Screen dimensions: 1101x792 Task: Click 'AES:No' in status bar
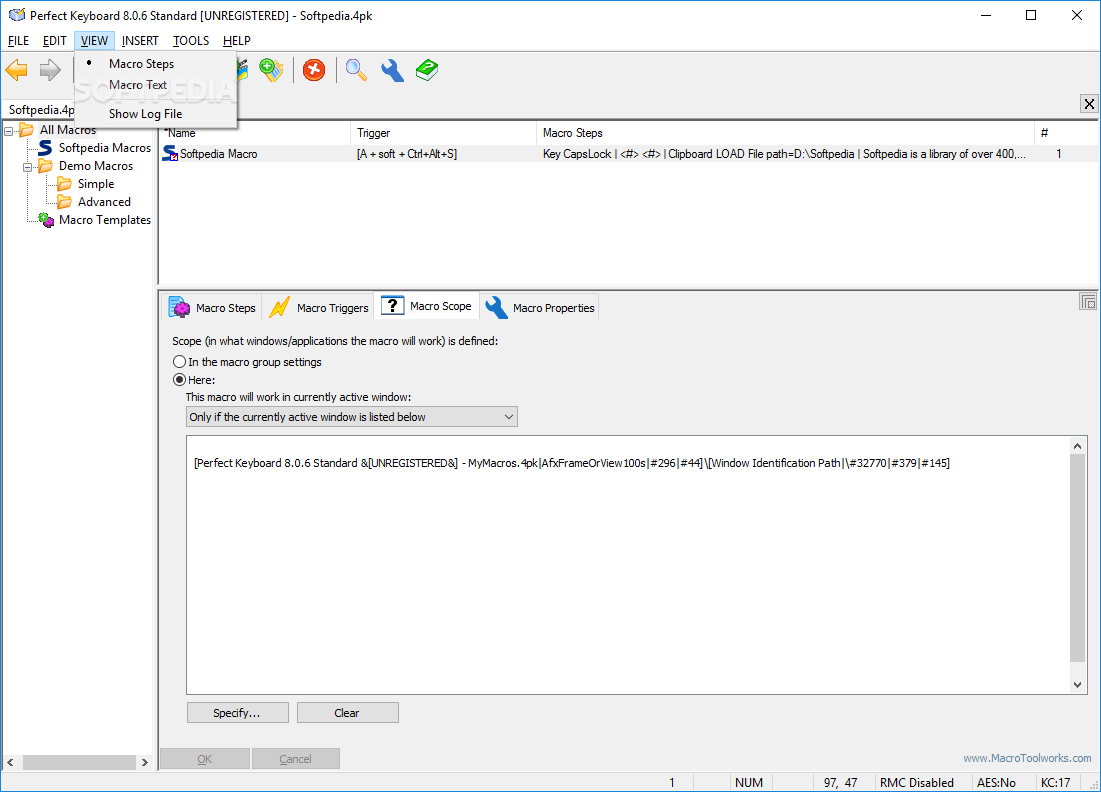(x=996, y=782)
